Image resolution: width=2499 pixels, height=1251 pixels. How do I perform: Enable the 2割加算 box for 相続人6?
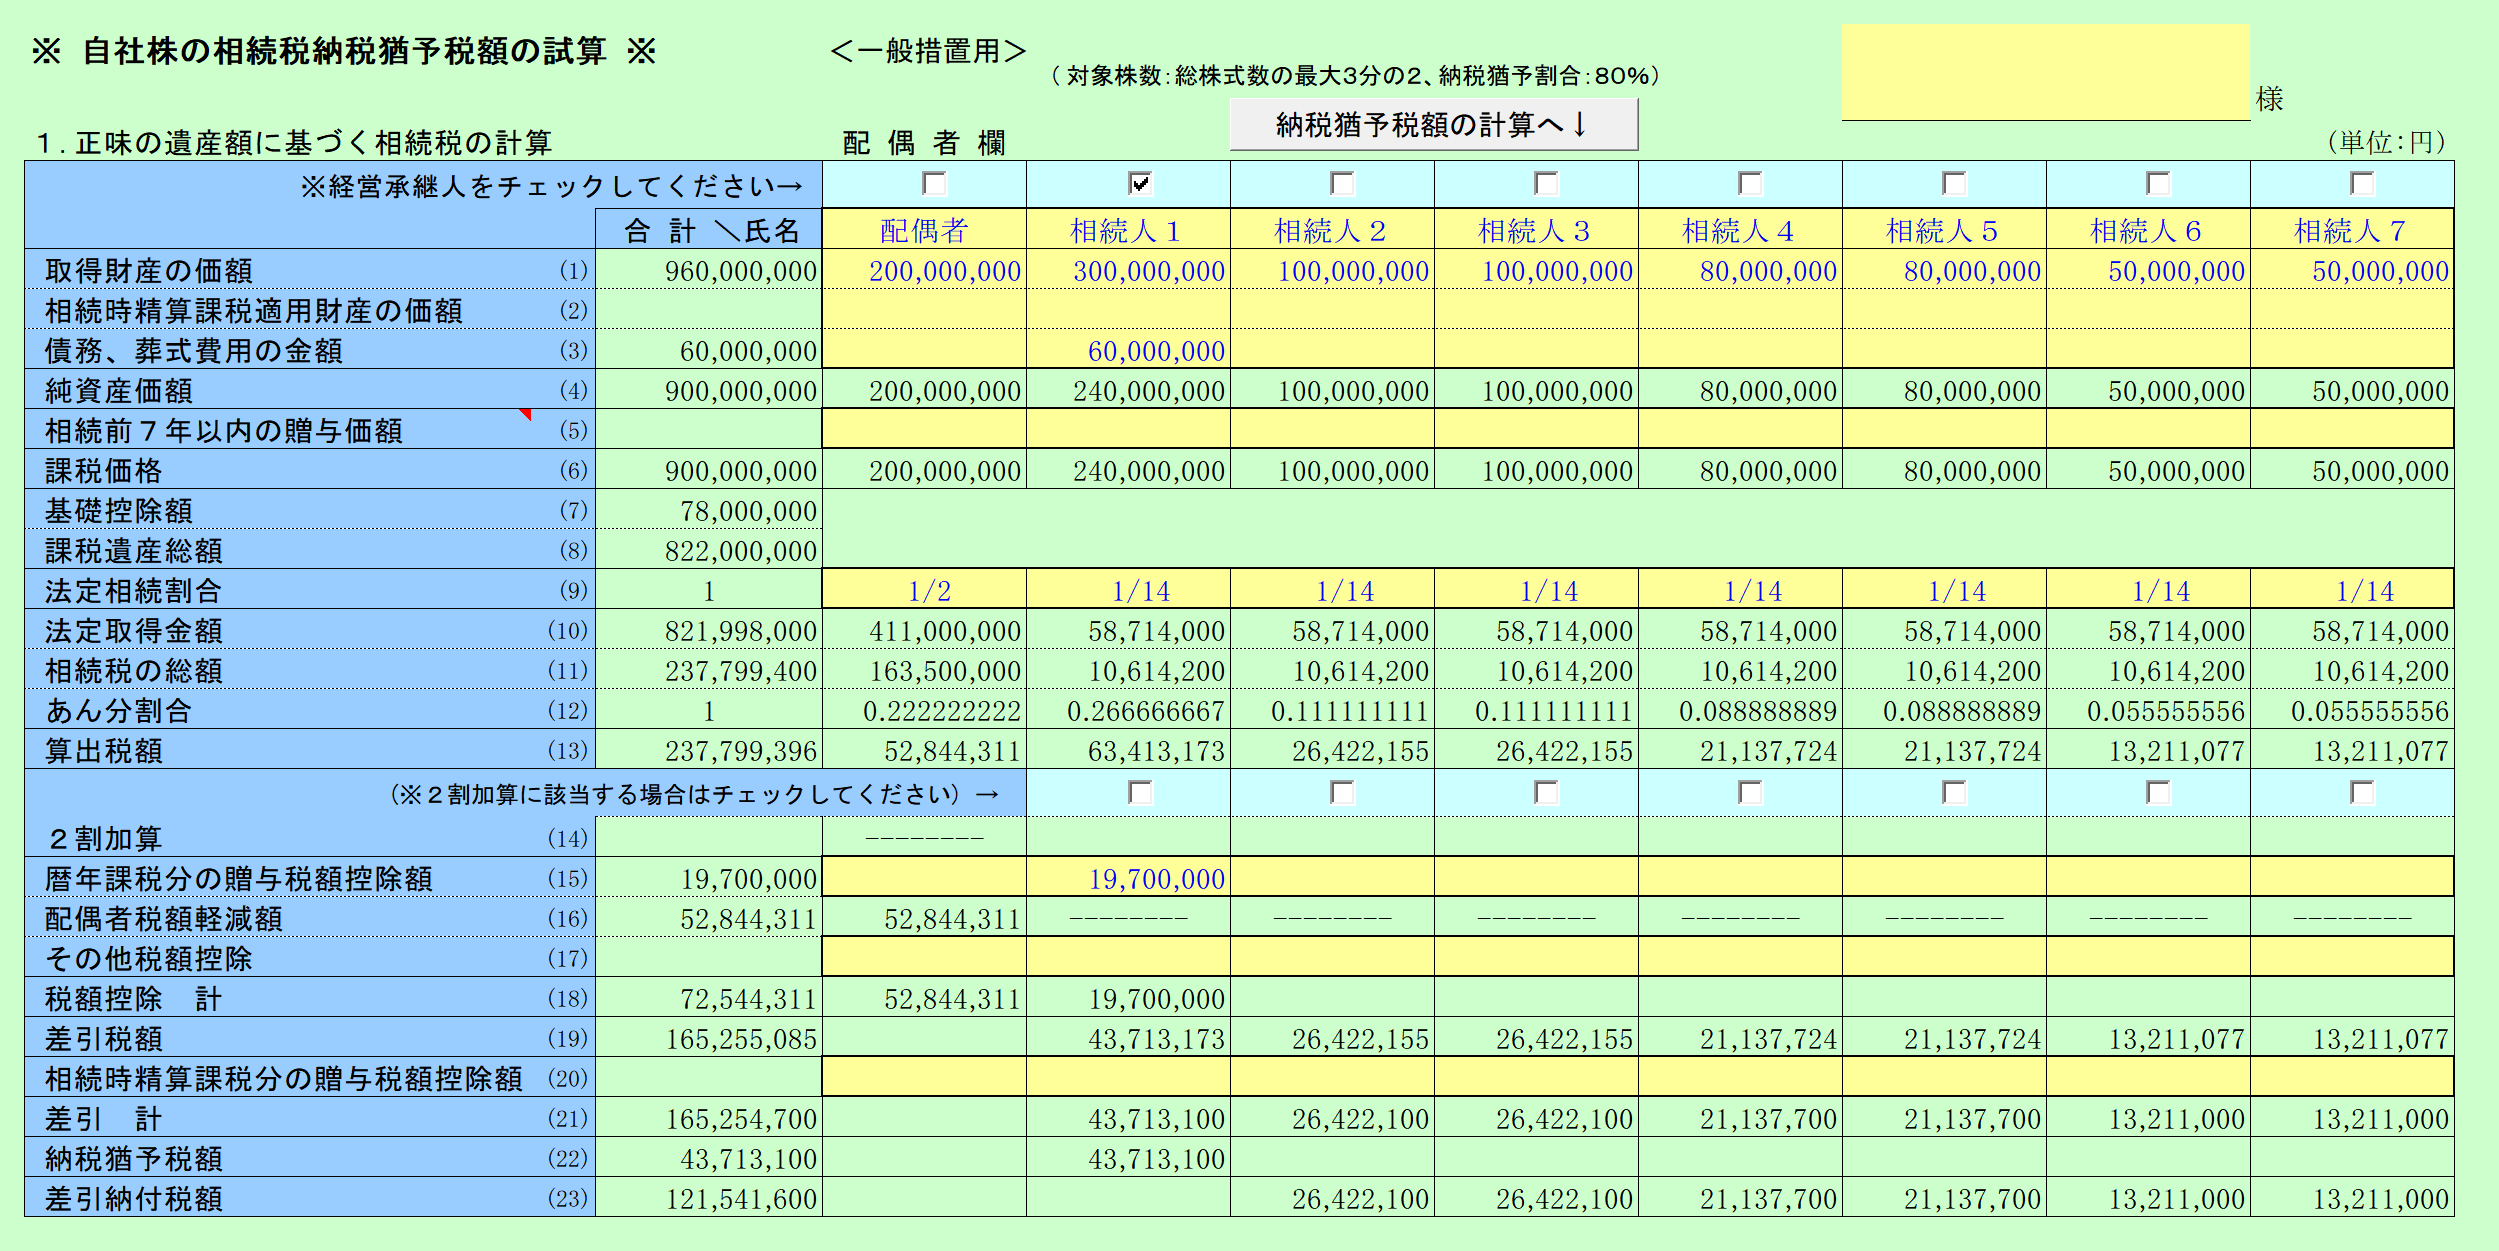2158,793
